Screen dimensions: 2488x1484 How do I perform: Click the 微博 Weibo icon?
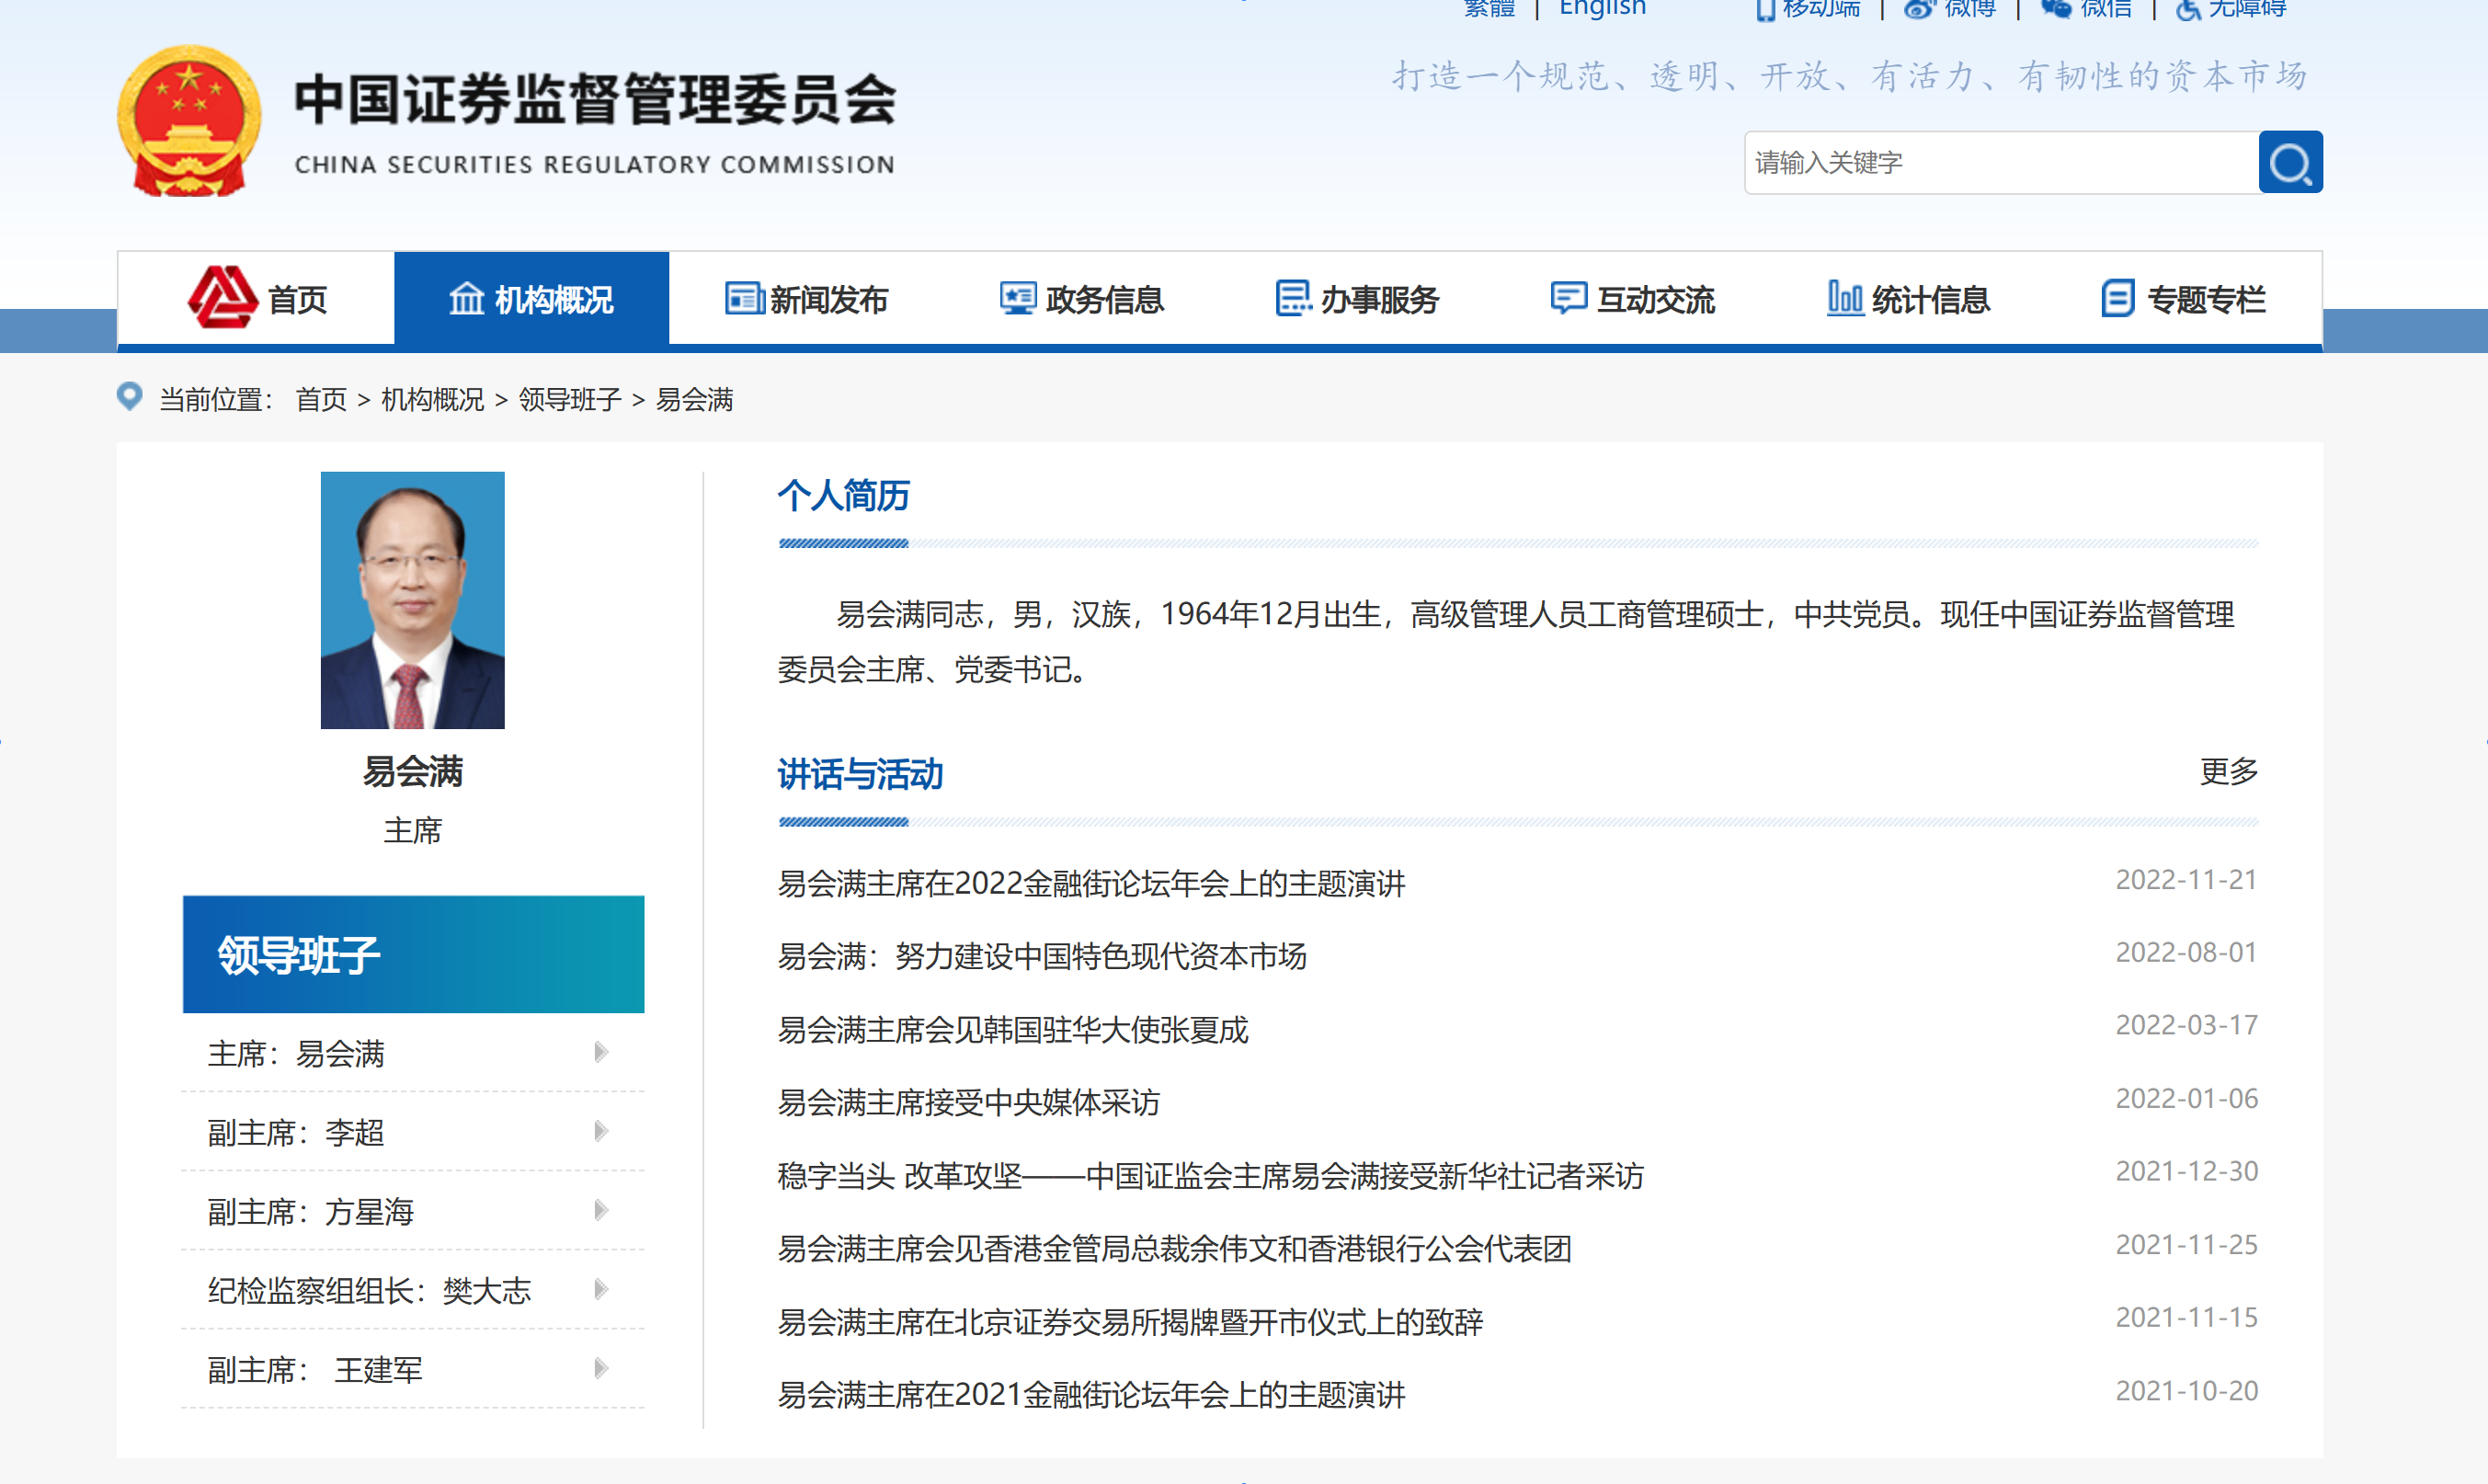(1918, 9)
